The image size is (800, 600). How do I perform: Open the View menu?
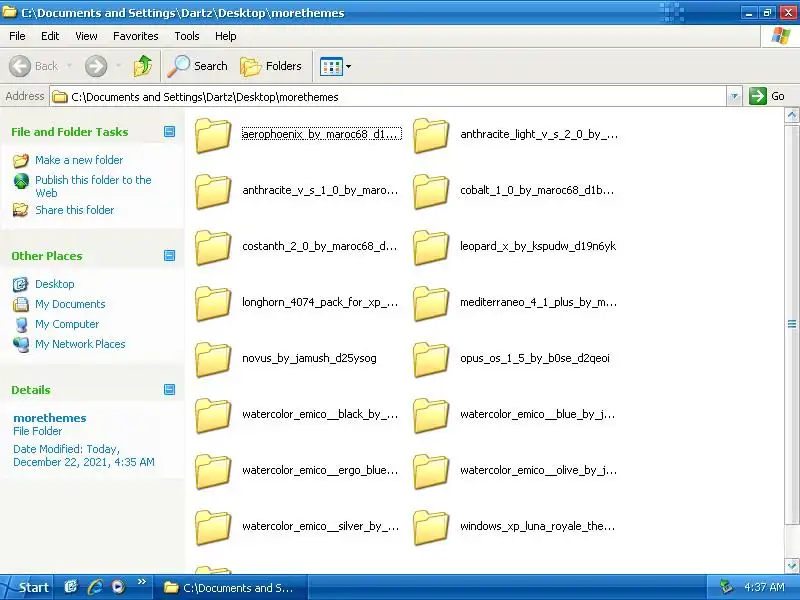86,36
